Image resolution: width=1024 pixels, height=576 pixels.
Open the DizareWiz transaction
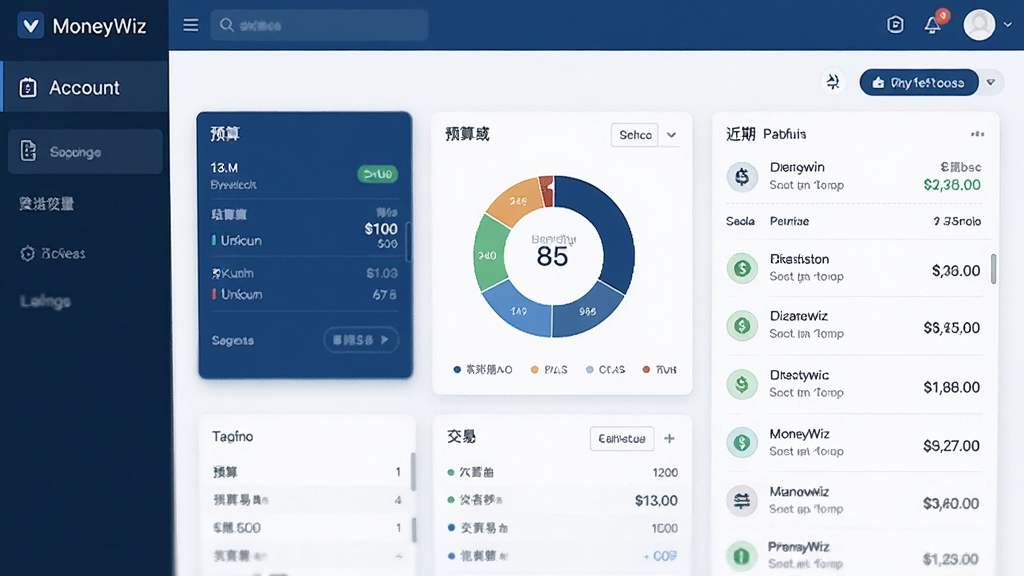853,325
